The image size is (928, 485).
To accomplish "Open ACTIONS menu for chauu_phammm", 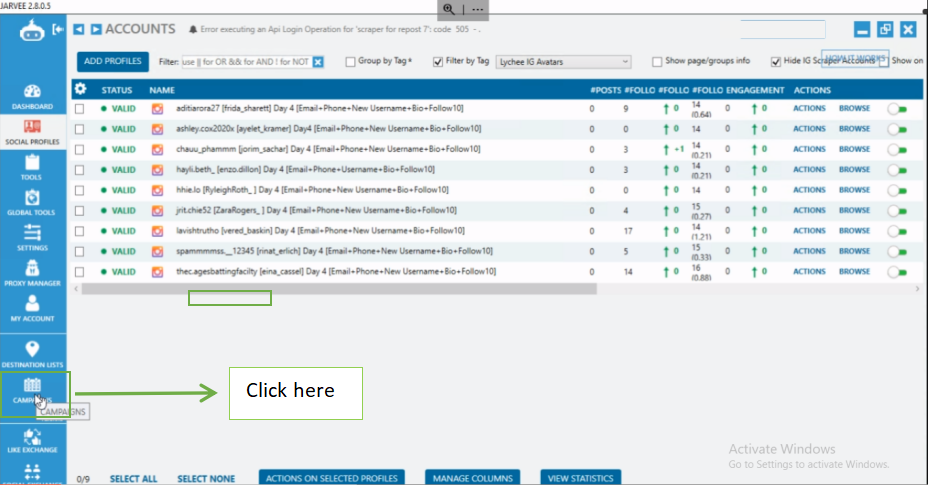I will point(809,149).
